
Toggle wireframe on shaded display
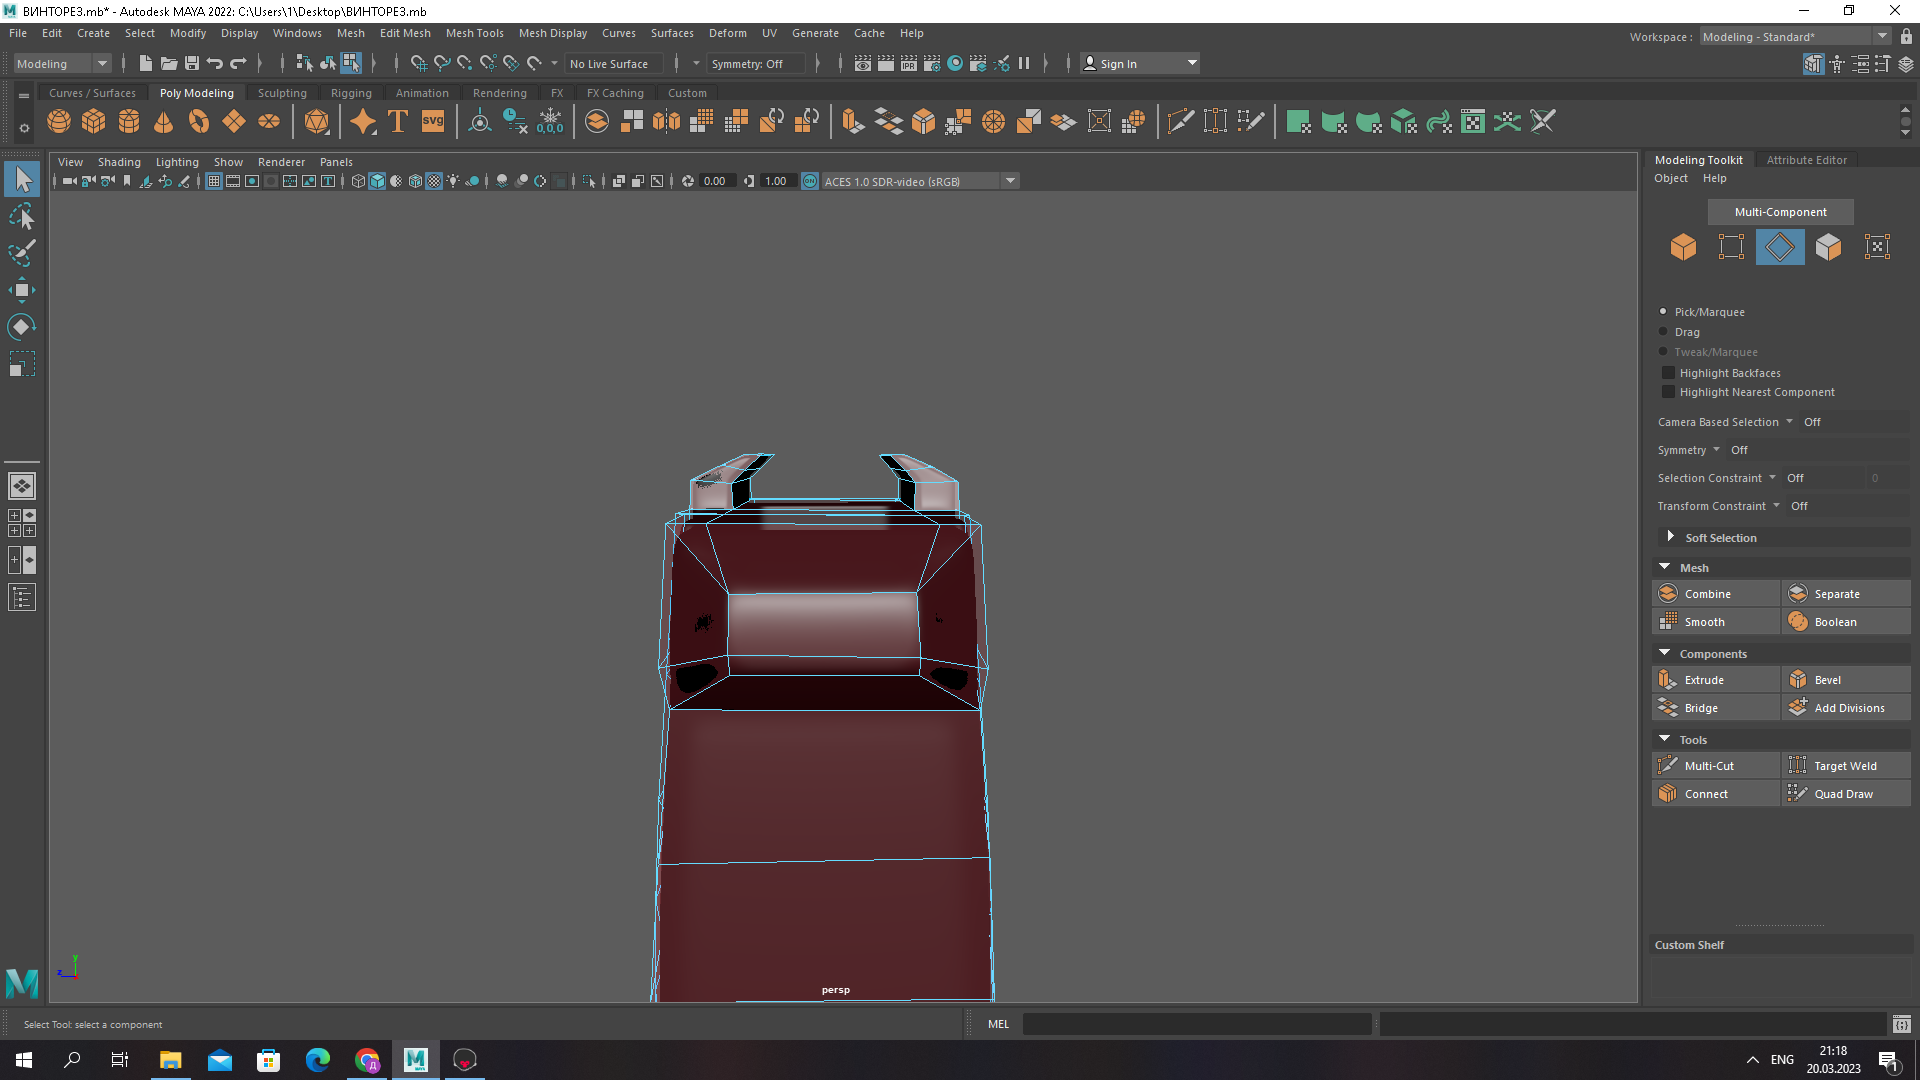[415, 181]
